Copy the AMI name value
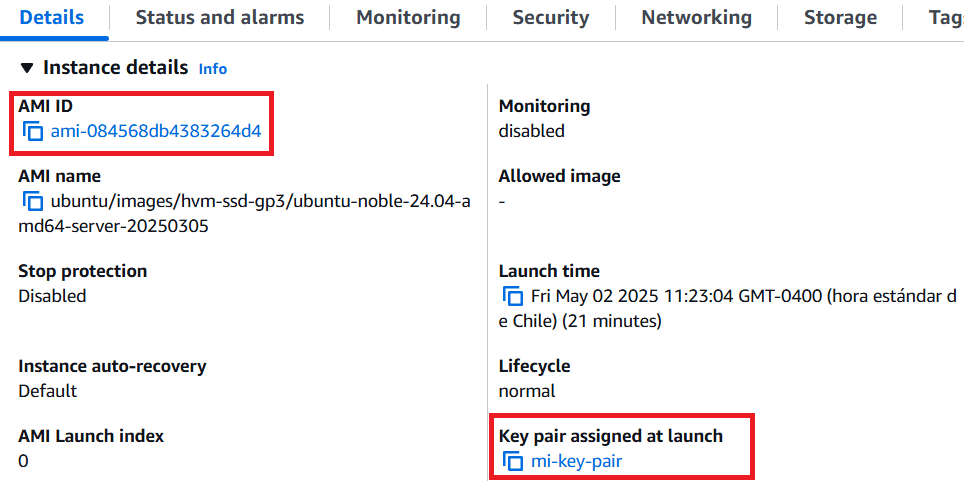This screenshot has height=481, width=964. point(33,202)
